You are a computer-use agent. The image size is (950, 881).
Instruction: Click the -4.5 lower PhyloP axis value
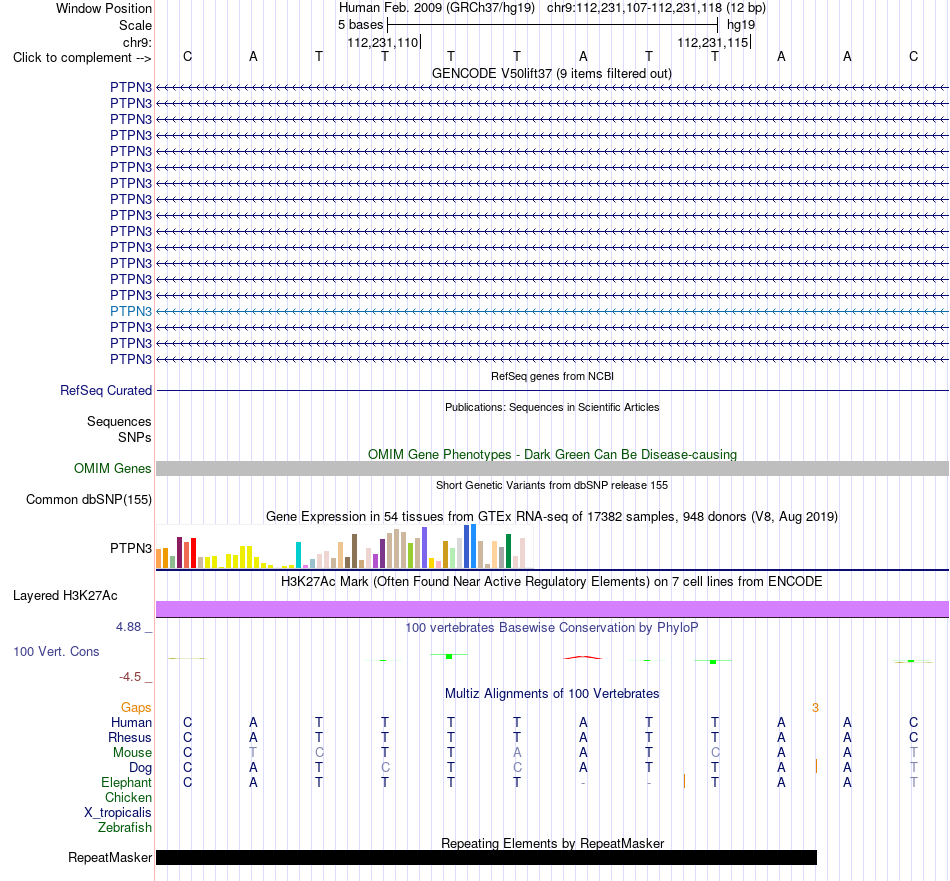click(x=130, y=677)
